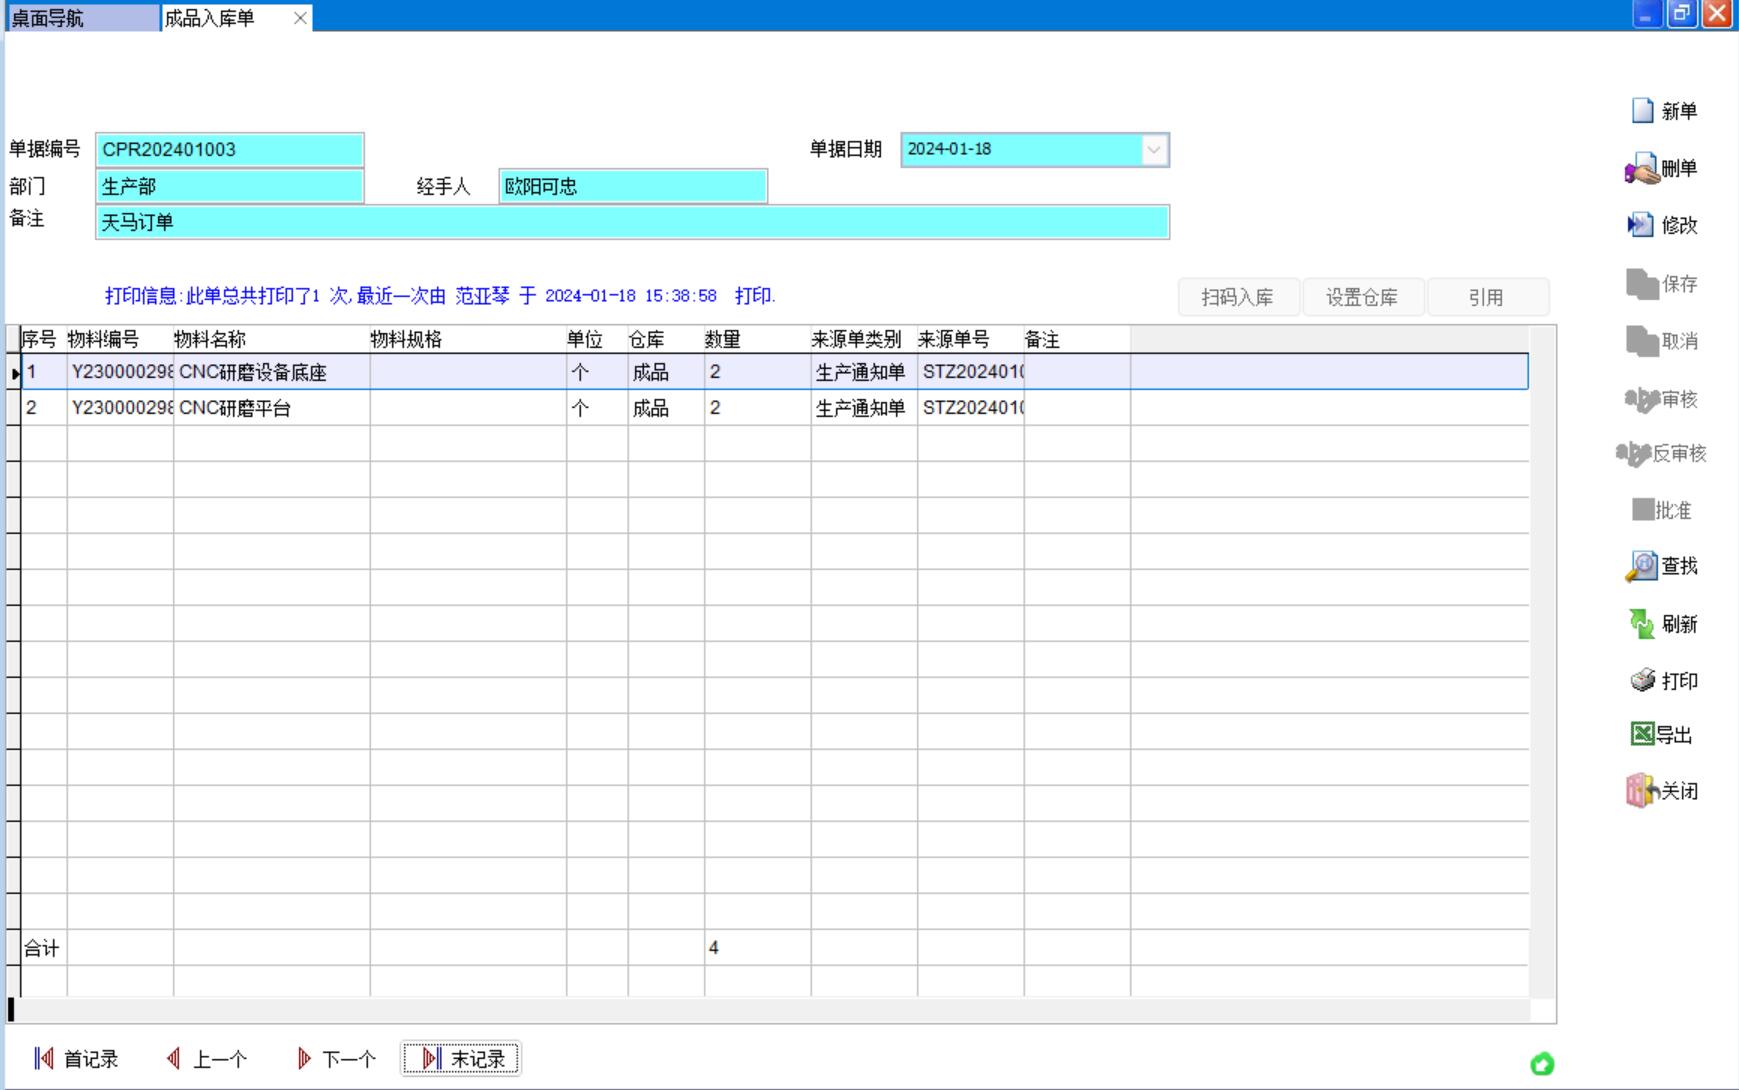
Task: Go to the previous record with 上一个
Action: pos(207,1059)
